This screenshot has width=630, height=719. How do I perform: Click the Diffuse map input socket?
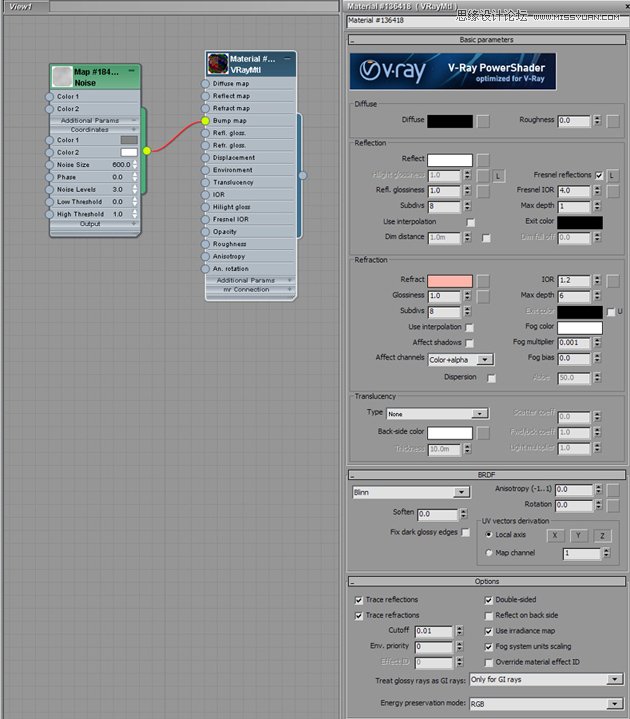click(205, 84)
